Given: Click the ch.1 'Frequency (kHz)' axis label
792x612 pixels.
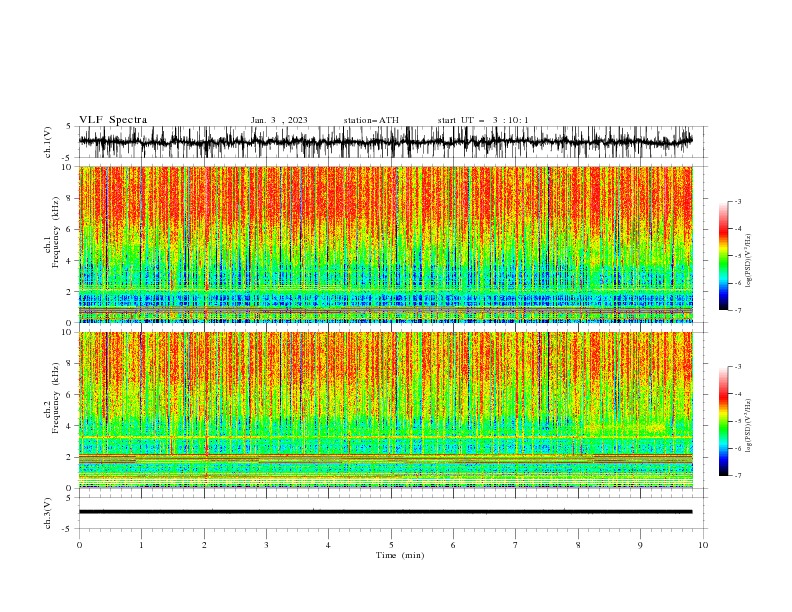Looking at the screenshot, I should click(56, 231).
